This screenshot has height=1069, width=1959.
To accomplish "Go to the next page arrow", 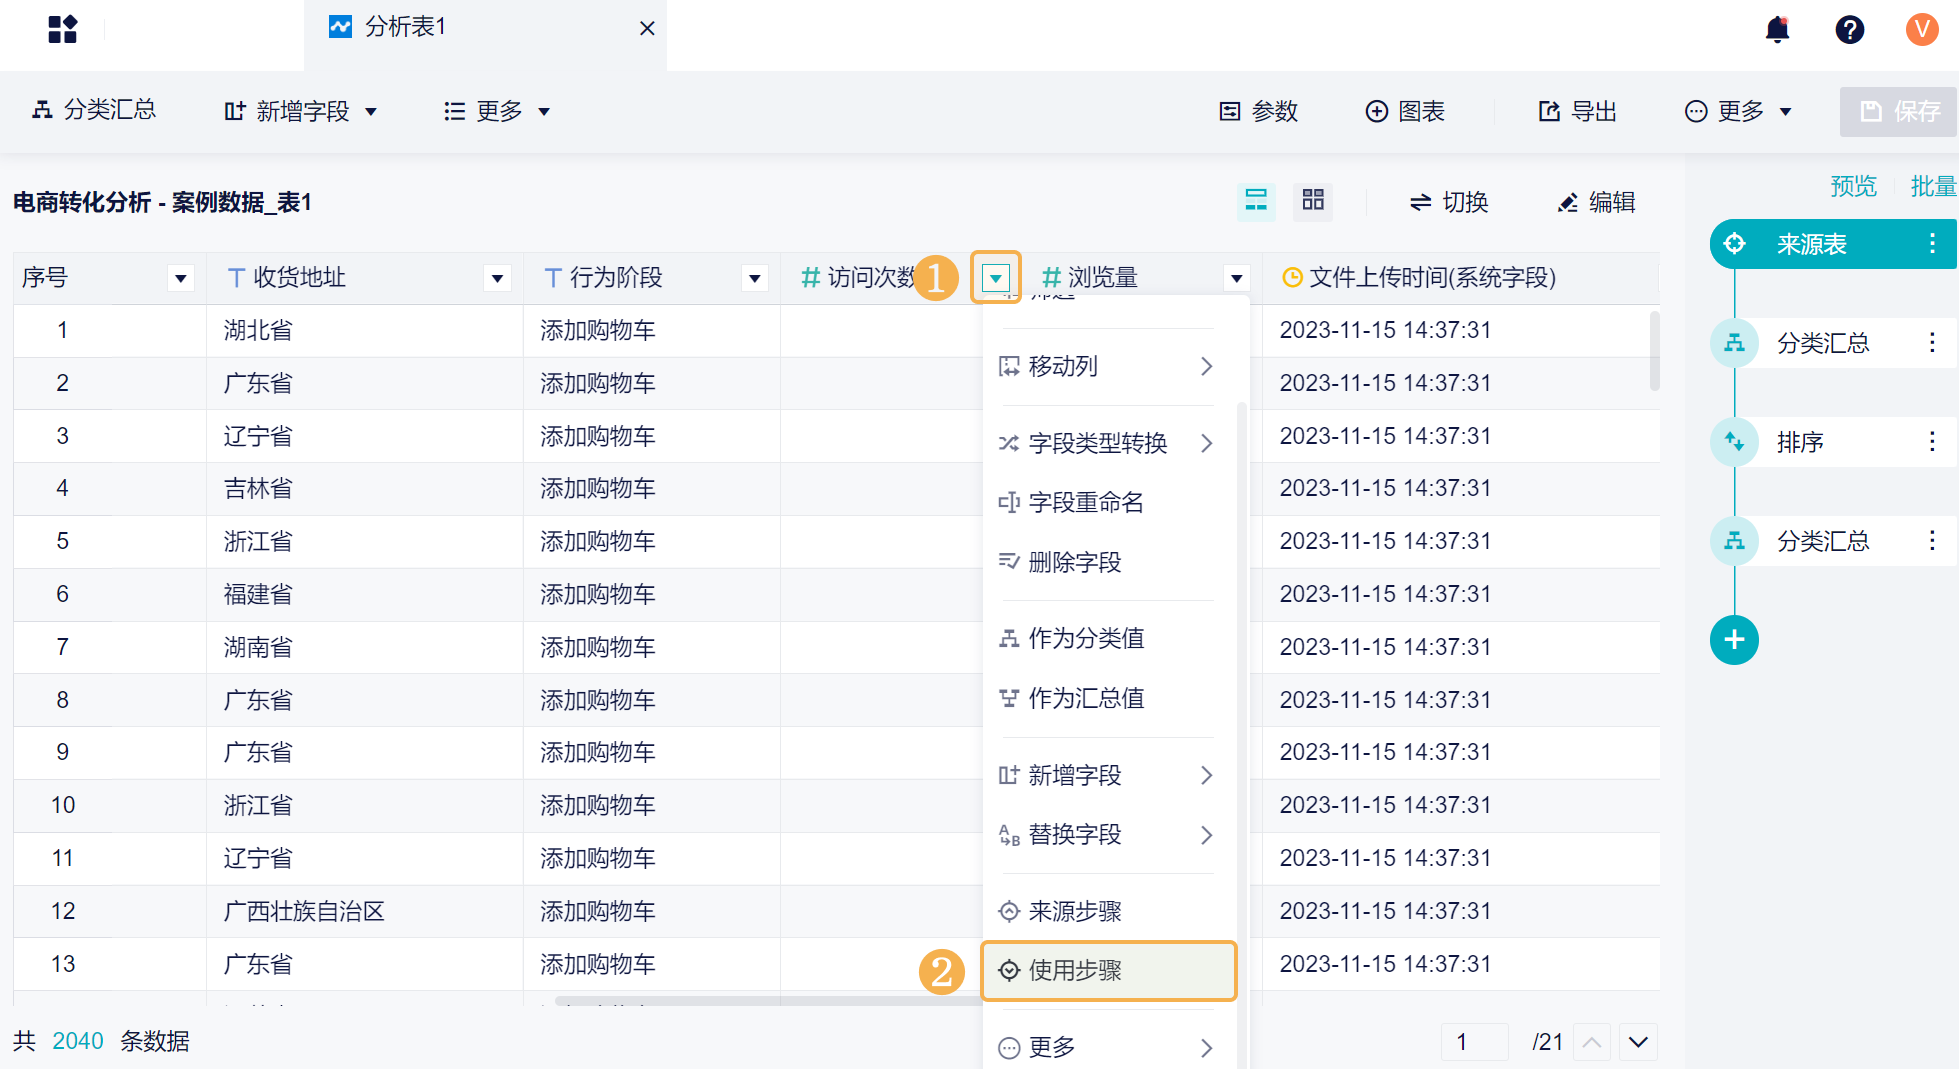I will pyautogui.click(x=1638, y=1042).
